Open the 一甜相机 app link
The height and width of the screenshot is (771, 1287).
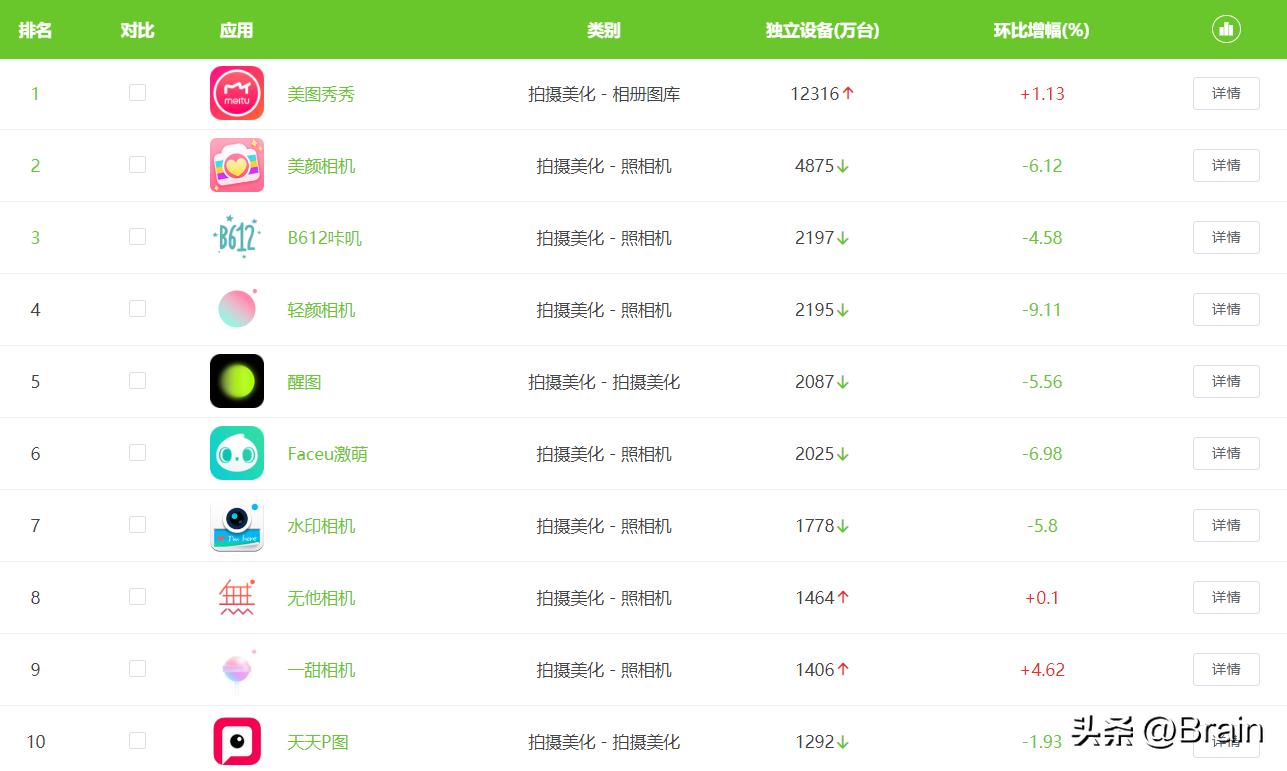(321, 669)
